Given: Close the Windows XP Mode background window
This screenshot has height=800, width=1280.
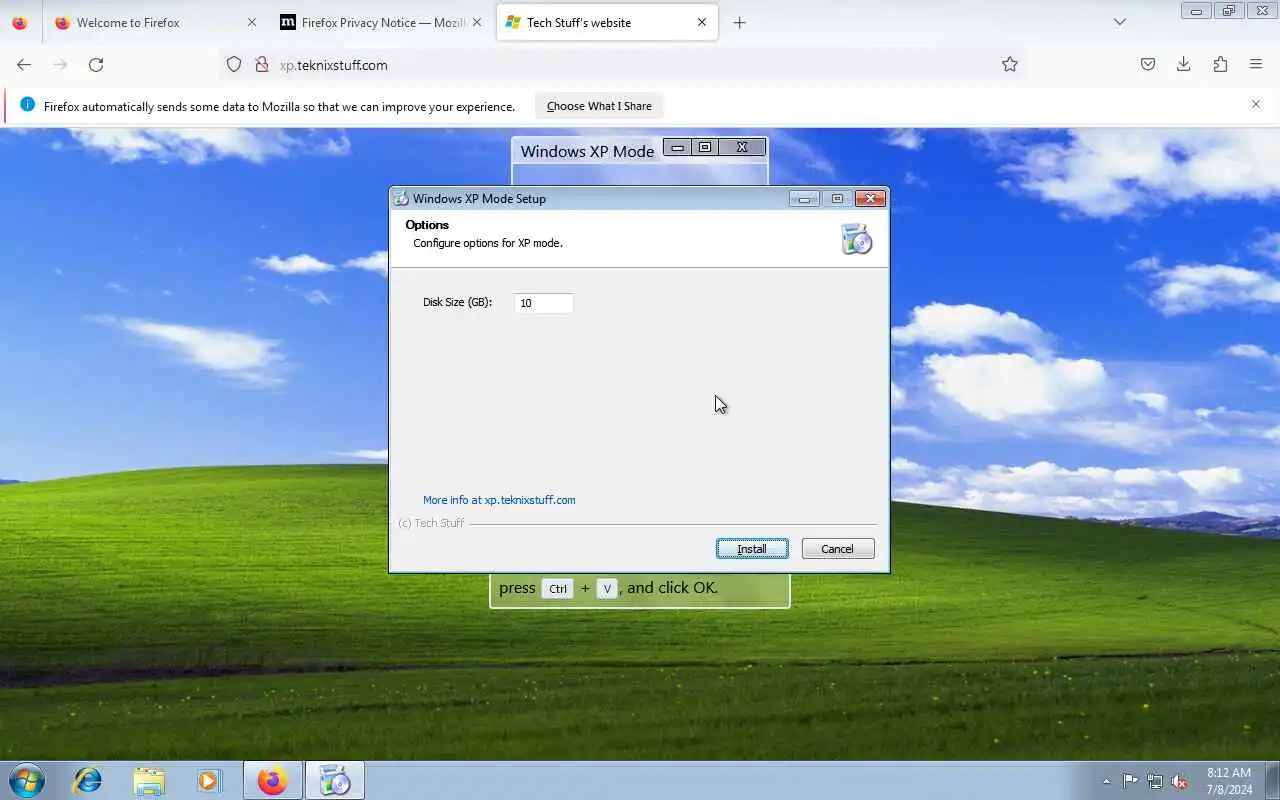Looking at the screenshot, I should 742,147.
